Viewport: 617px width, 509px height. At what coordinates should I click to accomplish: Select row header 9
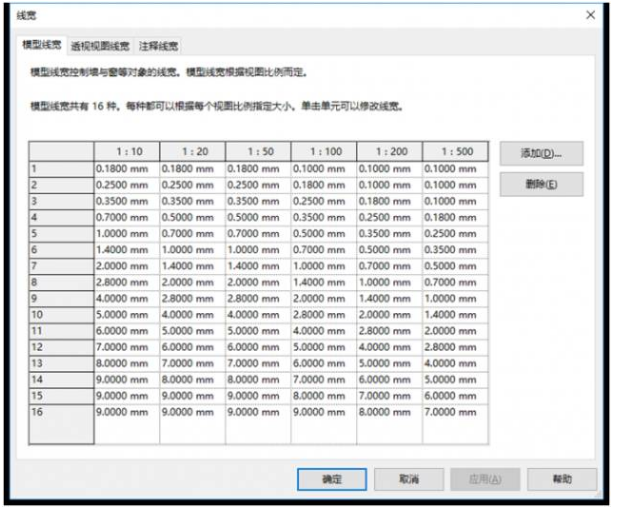[x=61, y=299]
